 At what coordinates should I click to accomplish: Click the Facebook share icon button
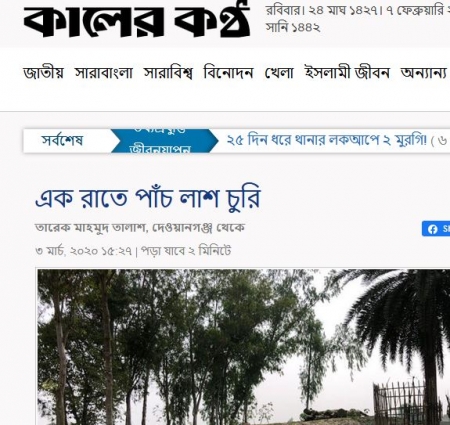436,229
